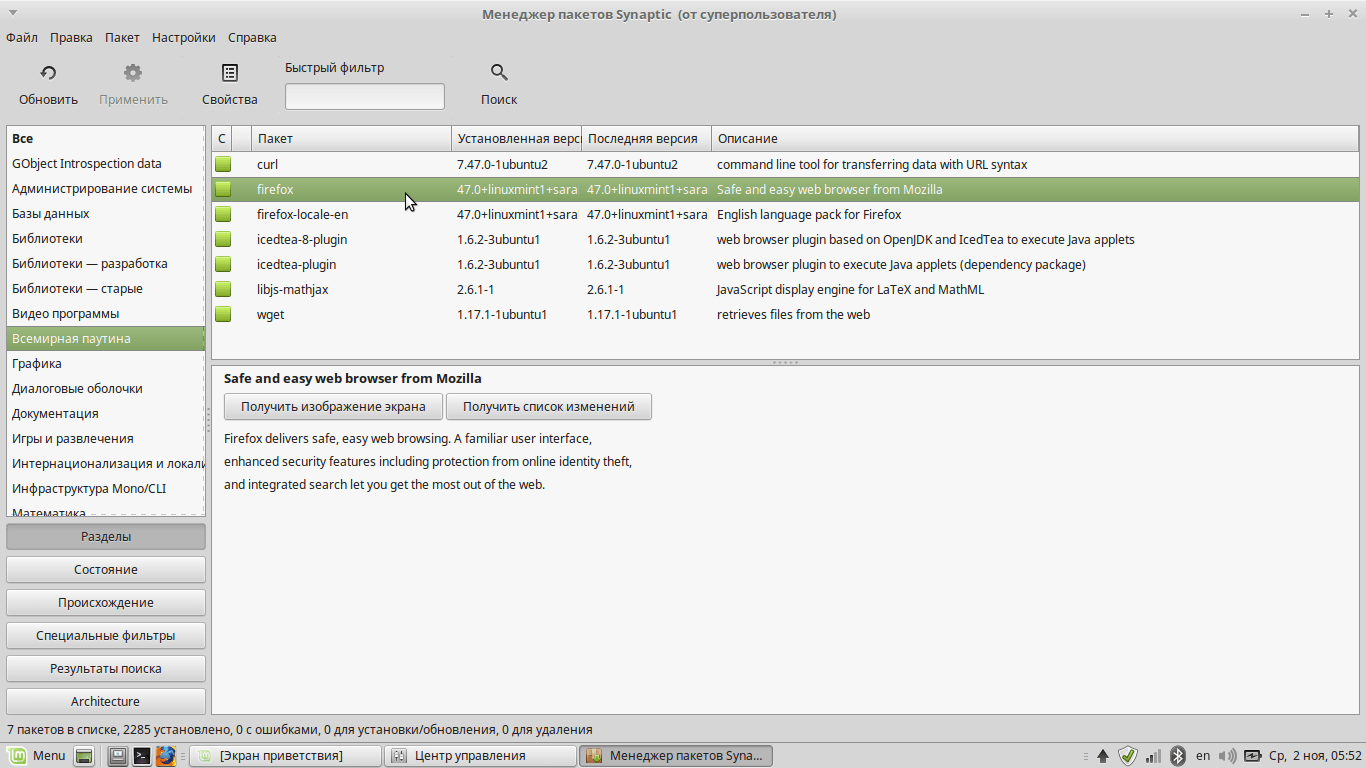Mark the libjs-mathjax status checkbox

click(x=223, y=289)
